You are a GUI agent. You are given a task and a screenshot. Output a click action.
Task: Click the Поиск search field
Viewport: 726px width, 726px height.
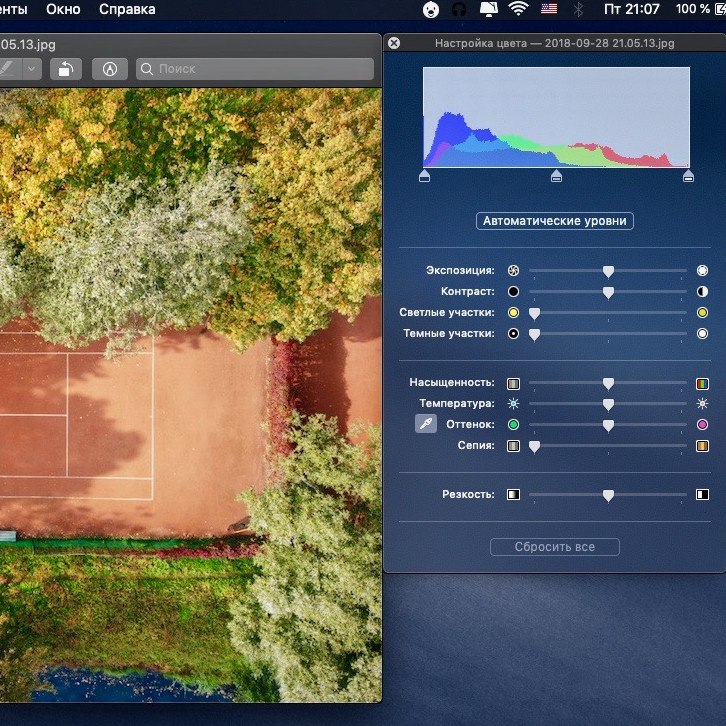(255, 69)
